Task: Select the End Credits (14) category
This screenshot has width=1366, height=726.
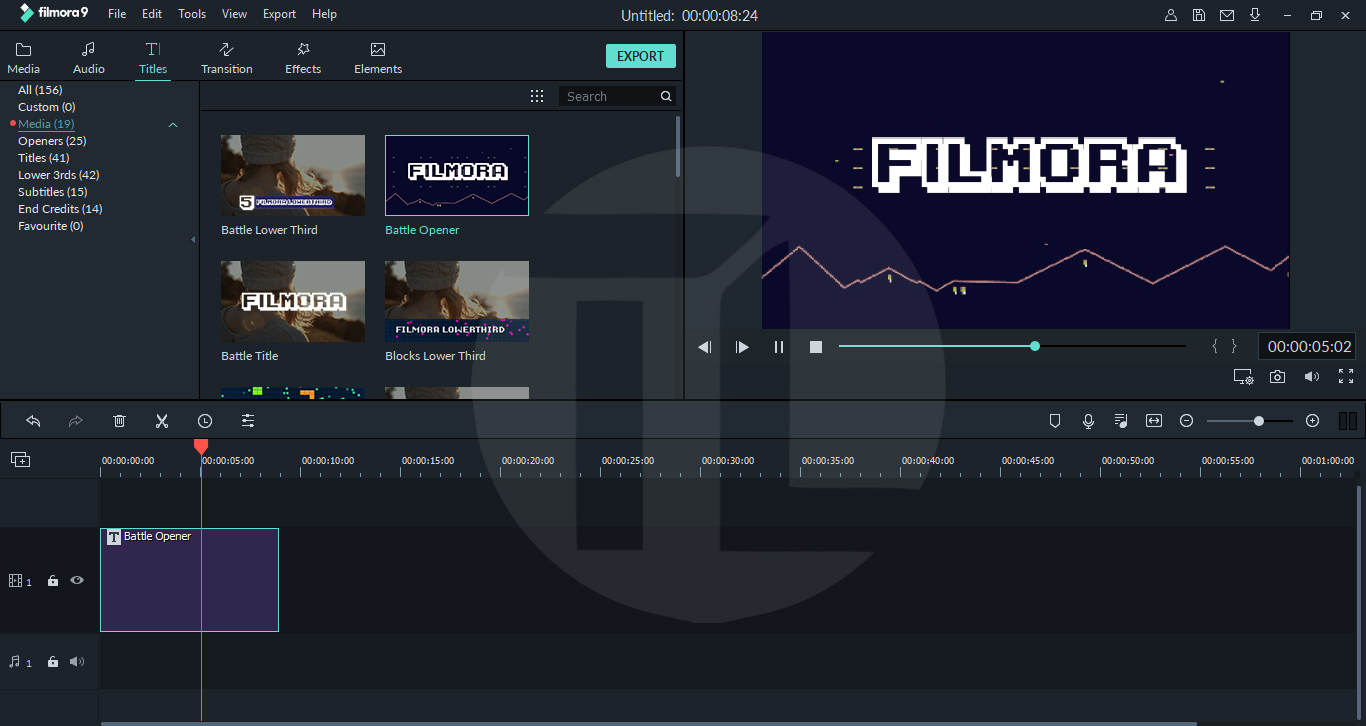Action: point(60,209)
